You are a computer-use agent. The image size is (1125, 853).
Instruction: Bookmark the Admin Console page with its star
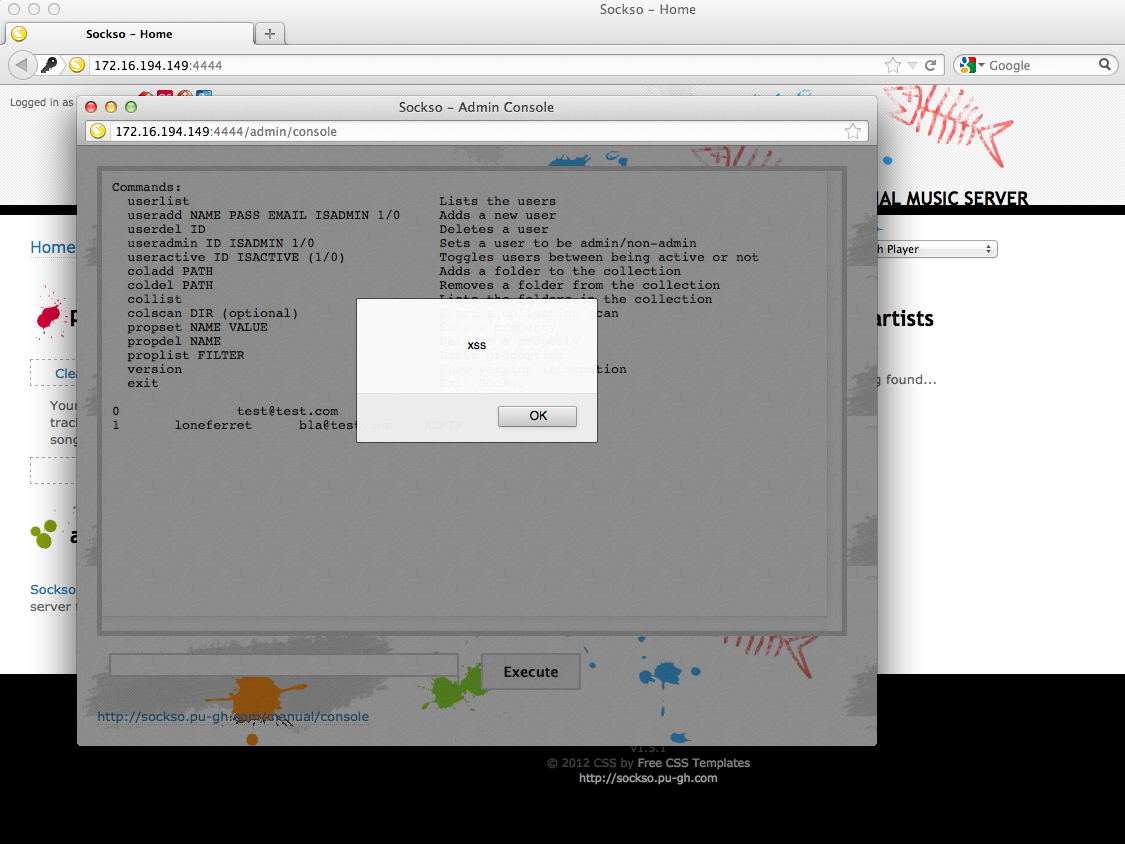[852, 131]
